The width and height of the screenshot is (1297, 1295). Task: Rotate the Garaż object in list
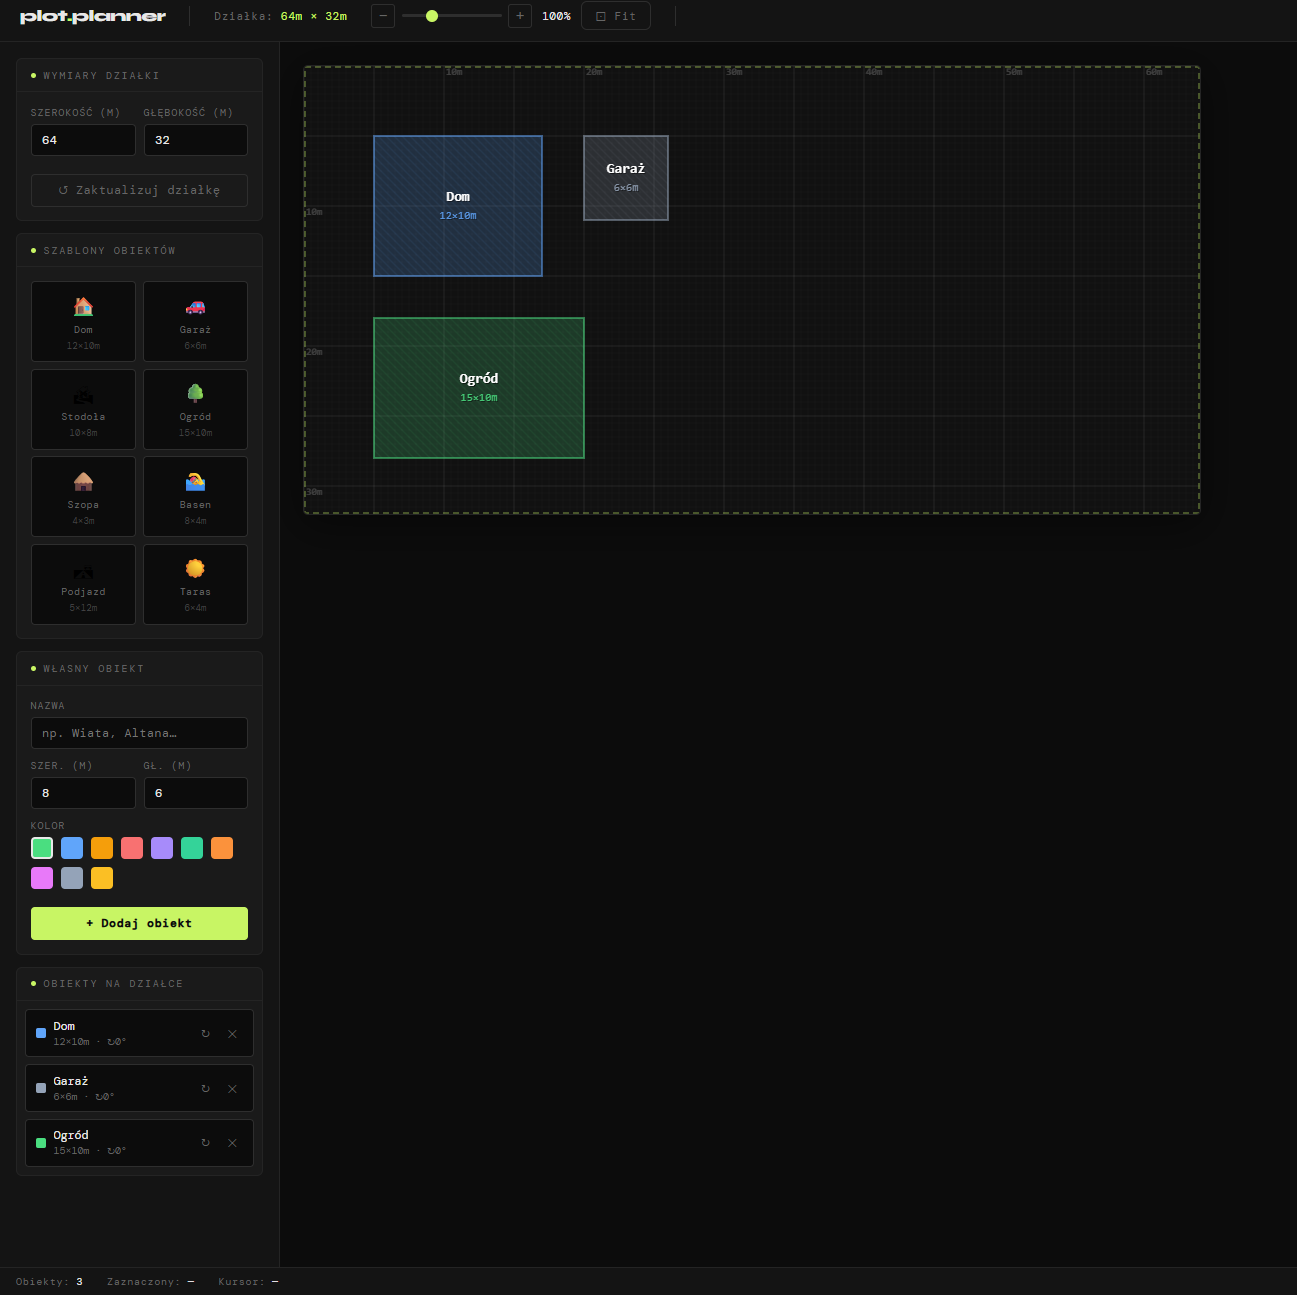[x=206, y=1089]
